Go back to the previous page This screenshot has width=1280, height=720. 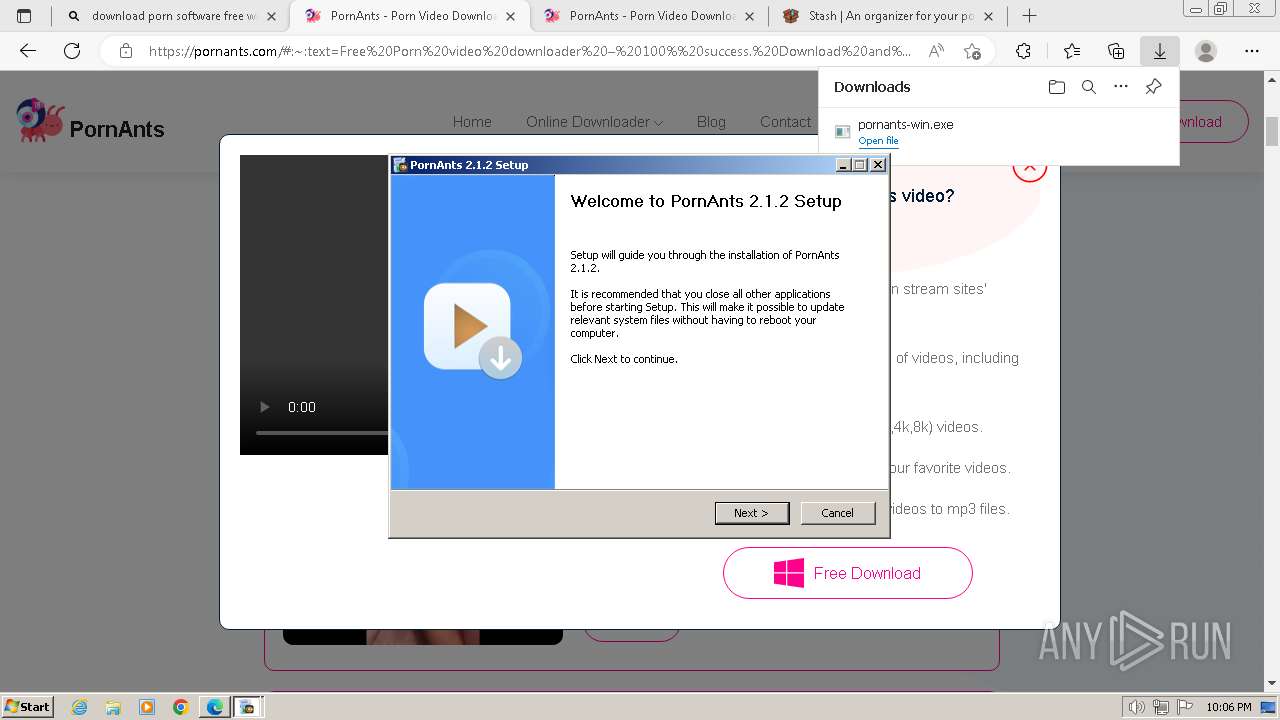[x=28, y=51]
